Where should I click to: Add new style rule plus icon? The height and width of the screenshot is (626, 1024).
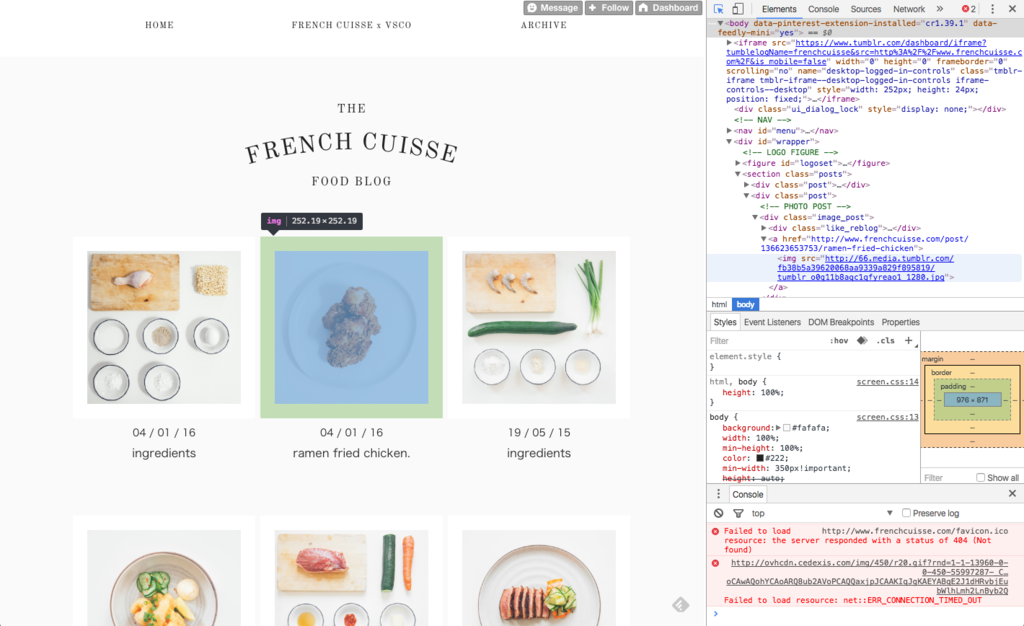click(908, 340)
